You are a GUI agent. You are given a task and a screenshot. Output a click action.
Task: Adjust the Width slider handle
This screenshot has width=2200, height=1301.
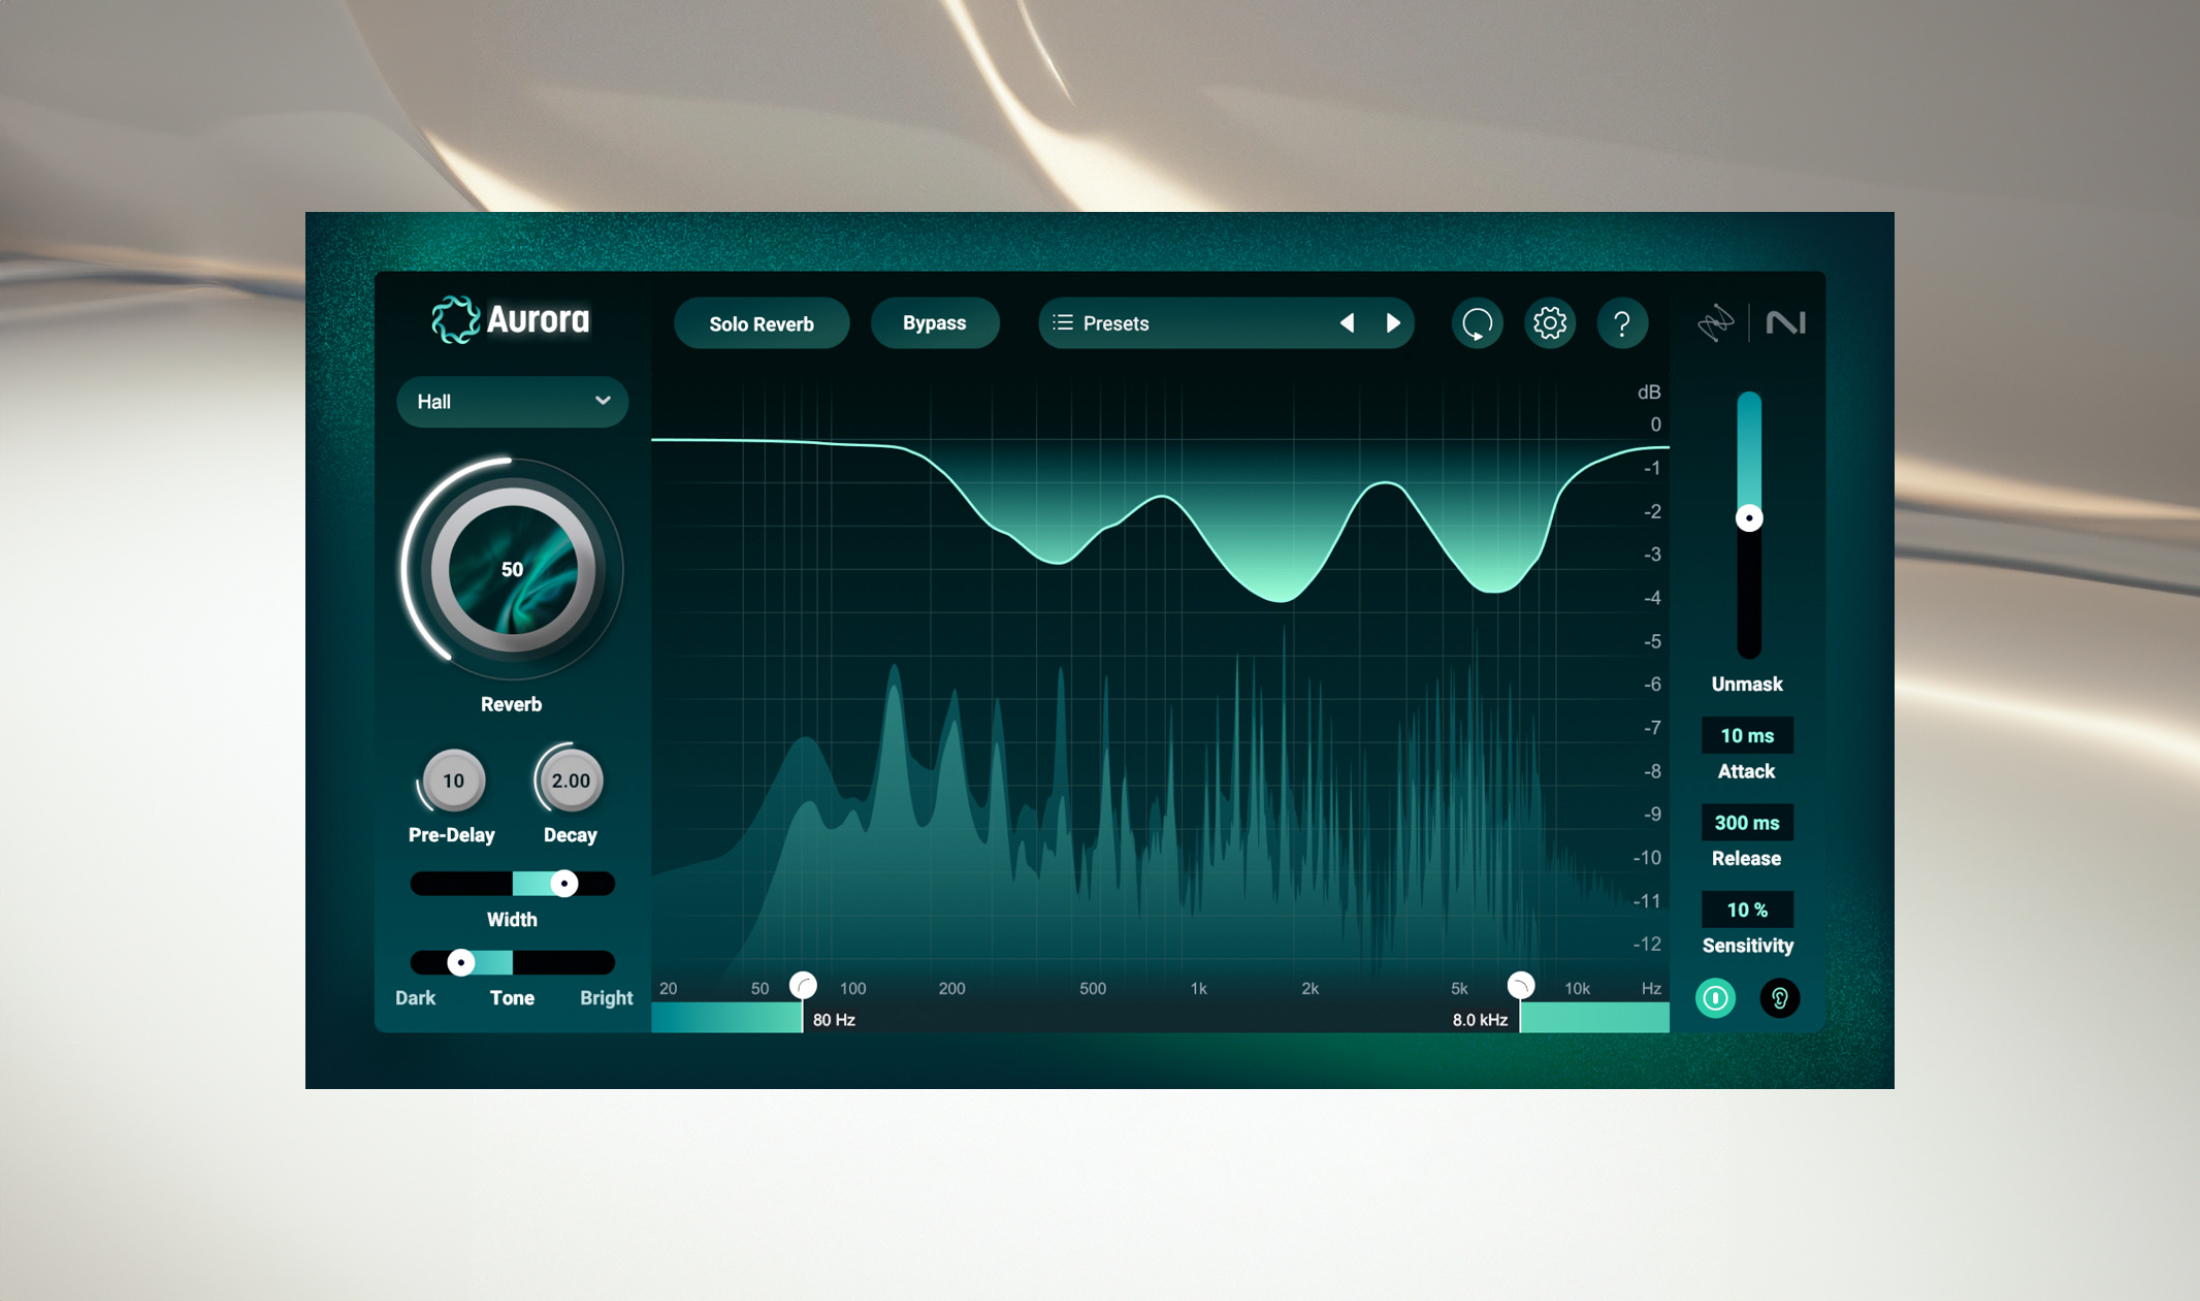(566, 883)
